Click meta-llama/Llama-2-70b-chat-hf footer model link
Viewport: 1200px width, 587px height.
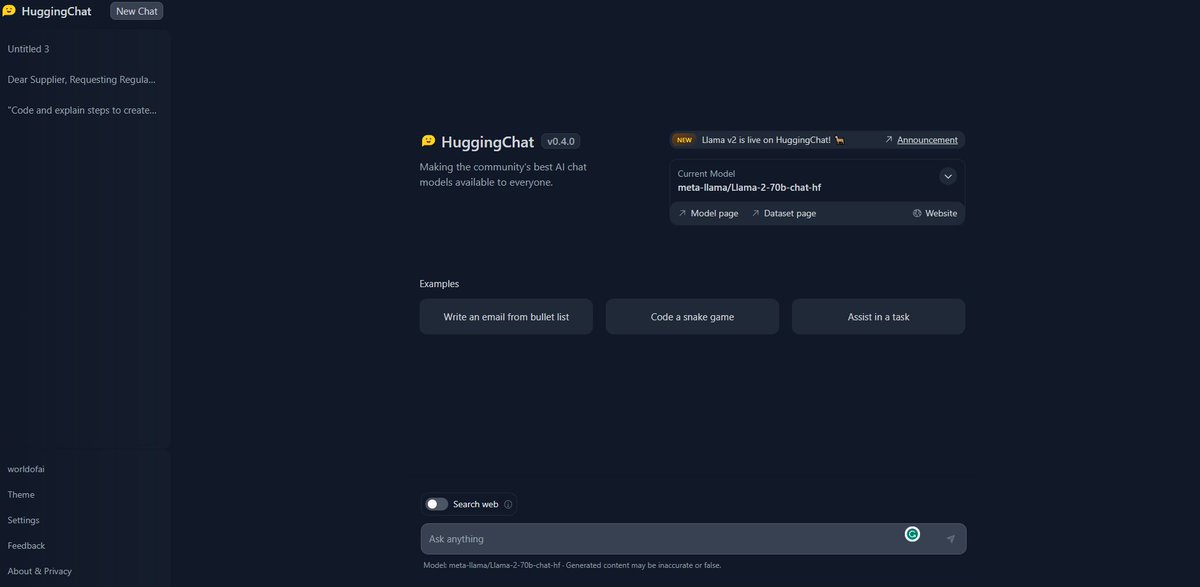(505, 565)
